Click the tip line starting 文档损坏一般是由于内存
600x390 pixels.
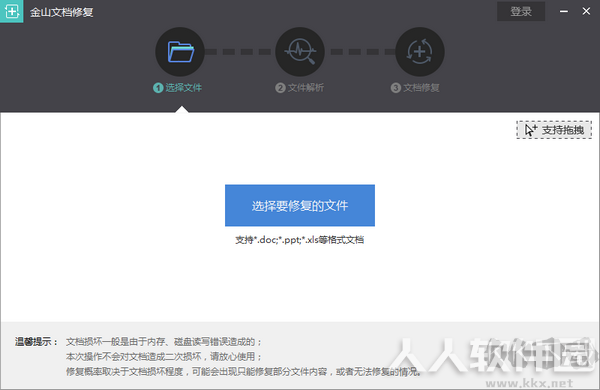point(164,342)
